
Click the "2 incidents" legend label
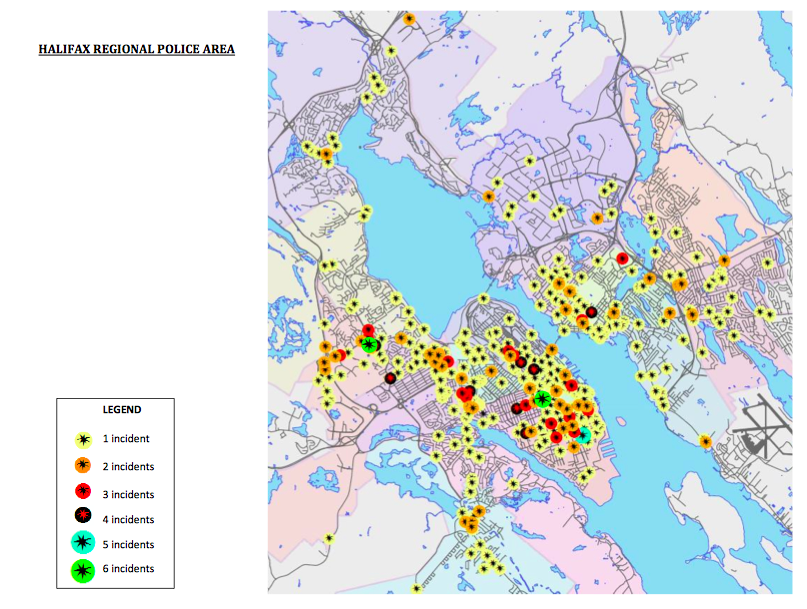click(128, 467)
